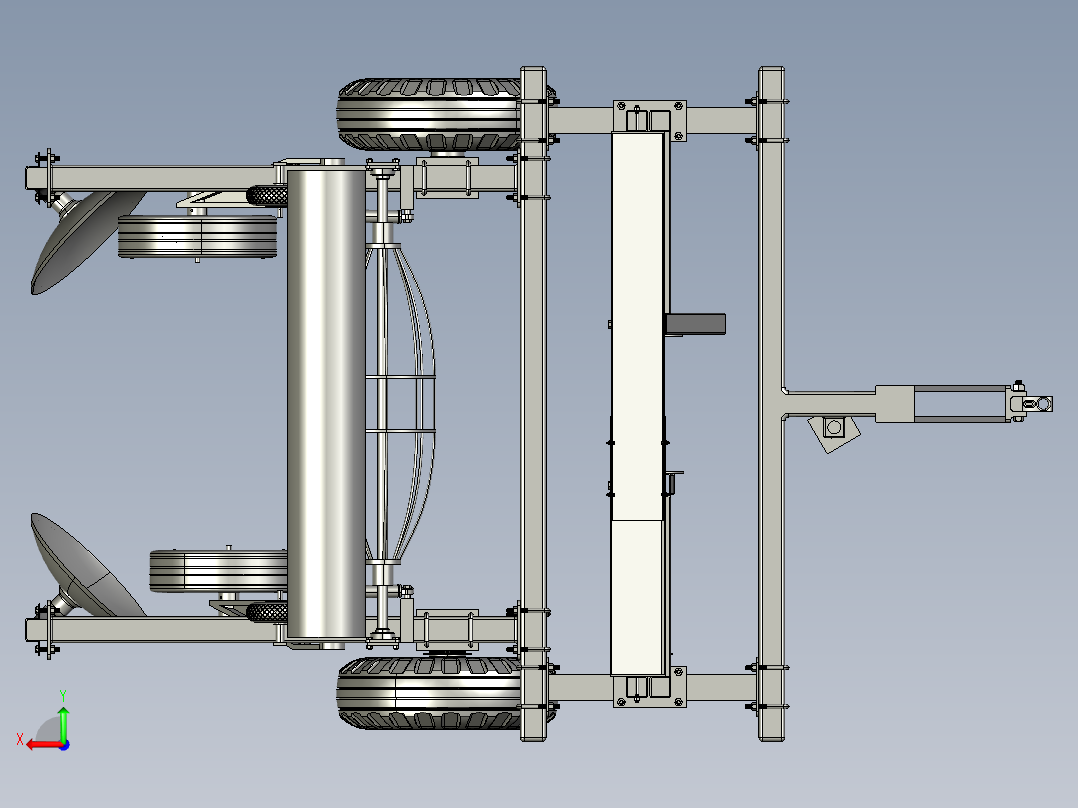Select the square bracket plate below the drawbar
Viewport: 1078px width, 808px height.
834,433
